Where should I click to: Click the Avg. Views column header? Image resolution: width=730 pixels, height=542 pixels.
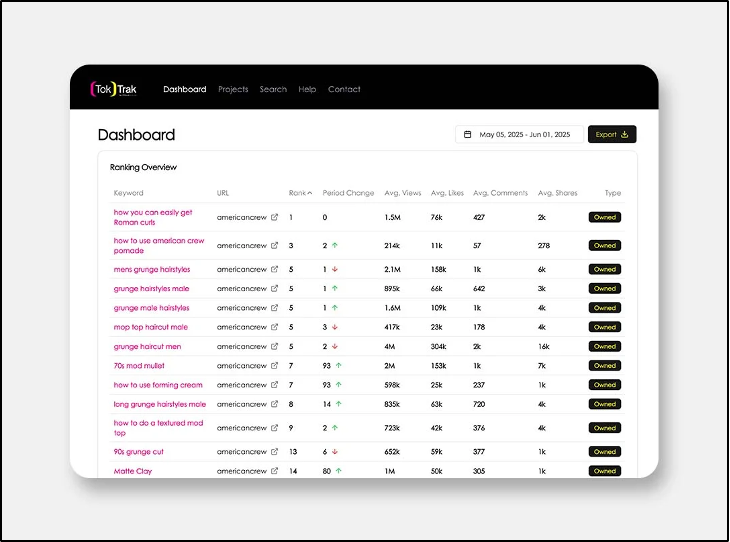(403, 193)
